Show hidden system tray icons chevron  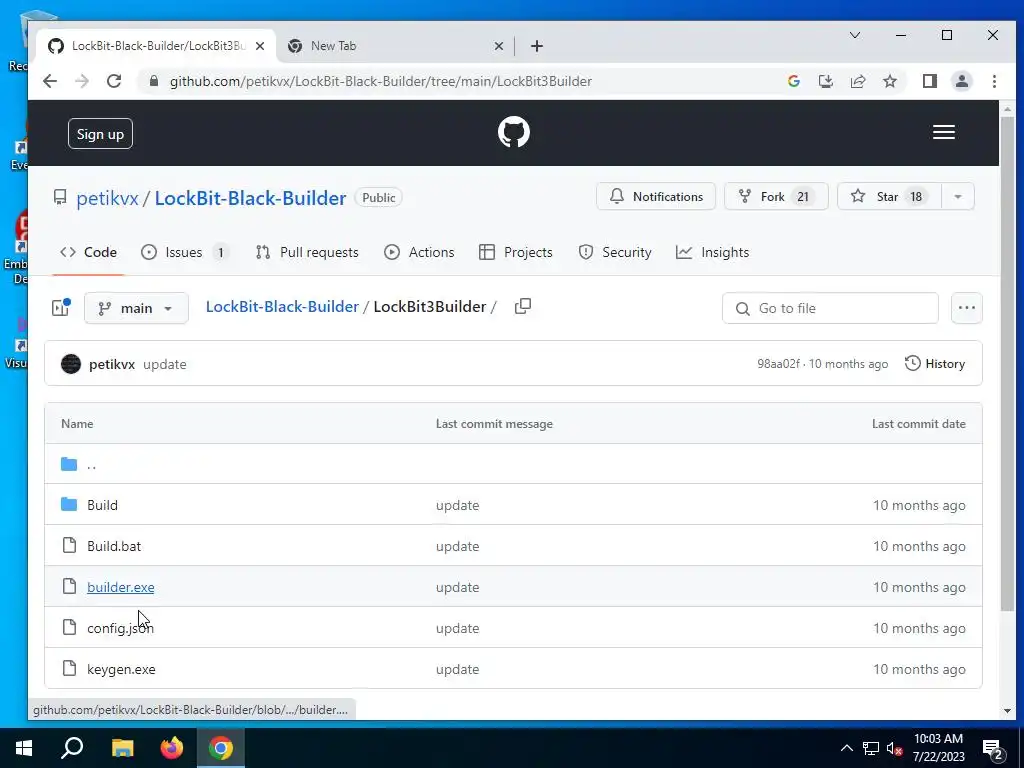pos(846,748)
